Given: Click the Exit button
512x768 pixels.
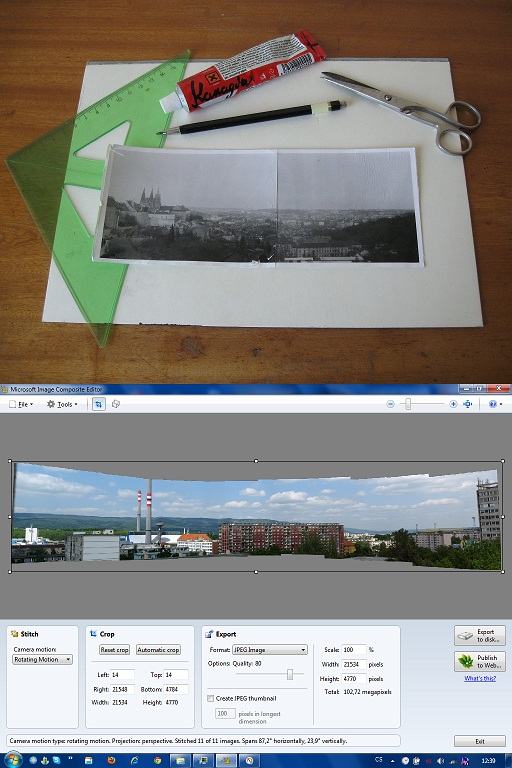Looking at the screenshot, I should [480, 741].
